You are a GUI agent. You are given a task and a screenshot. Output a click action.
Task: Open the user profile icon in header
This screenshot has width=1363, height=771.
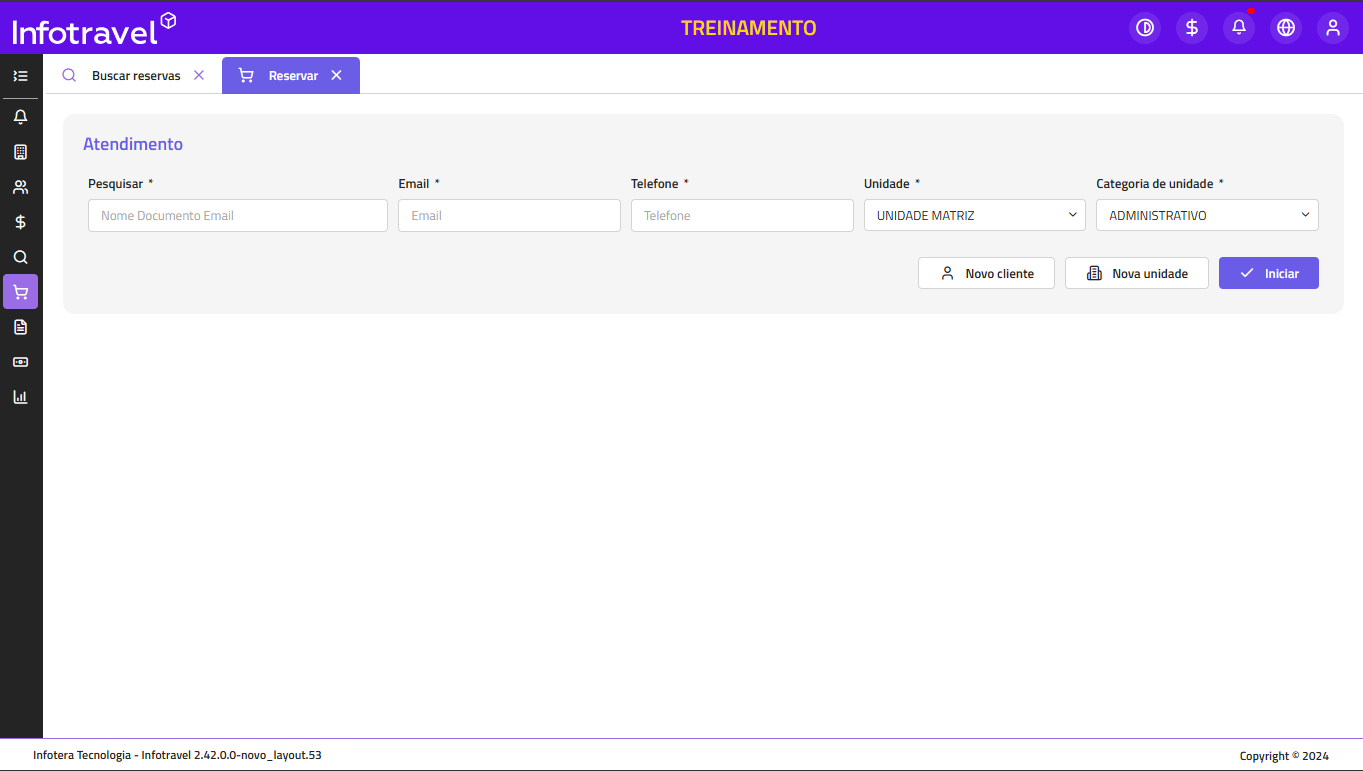pyautogui.click(x=1332, y=28)
